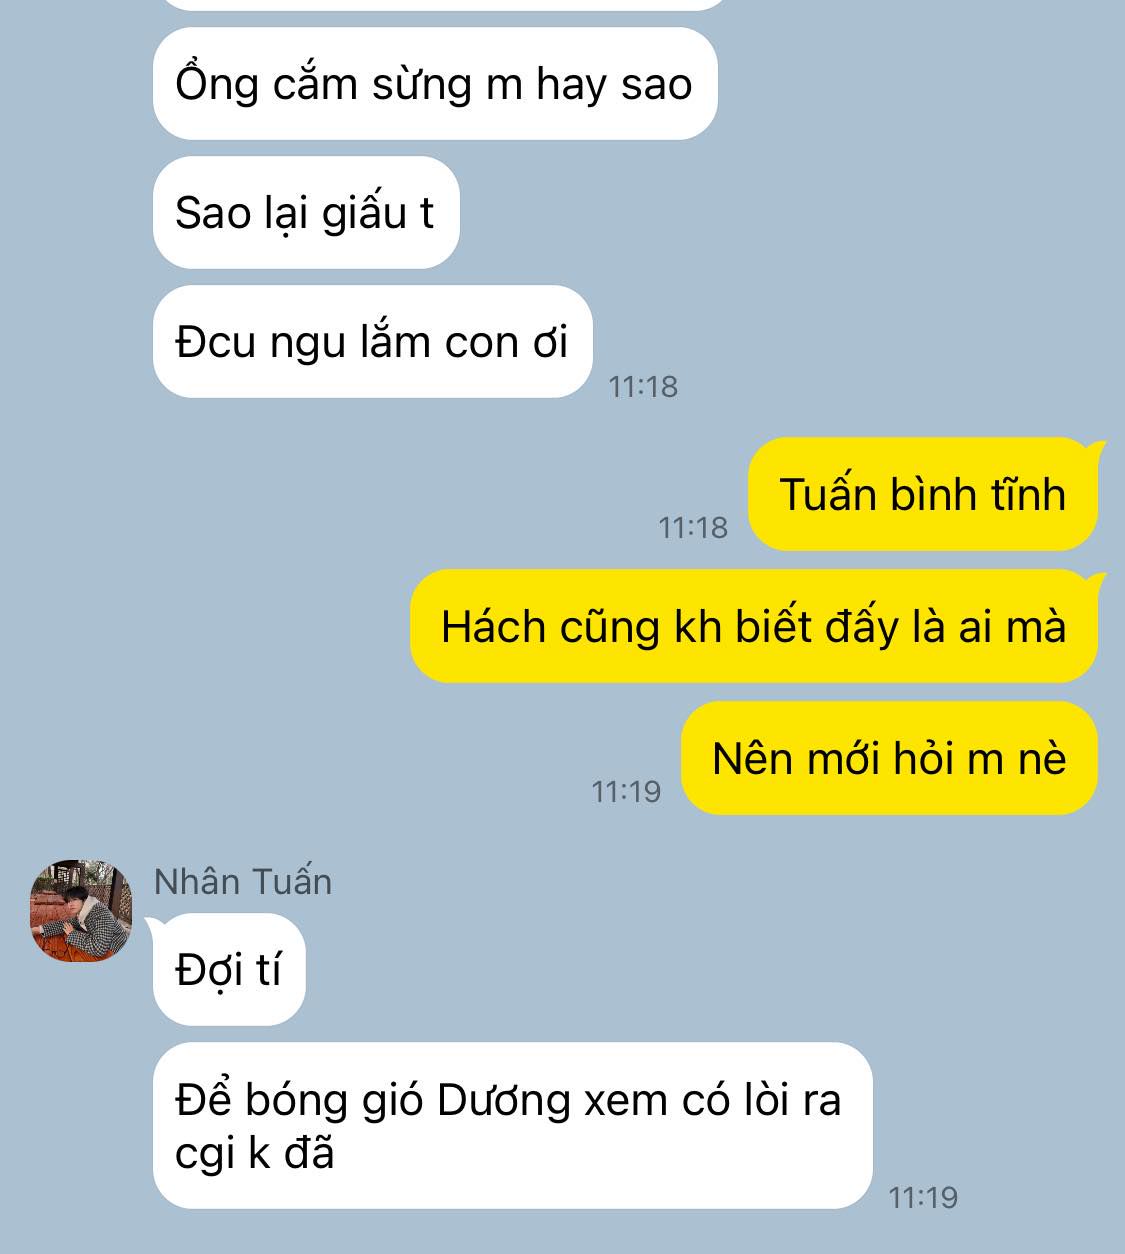Tap the 11:19 timestamp after the last message
This screenshot has width=1125, height=1254.
click(923, 1197)
